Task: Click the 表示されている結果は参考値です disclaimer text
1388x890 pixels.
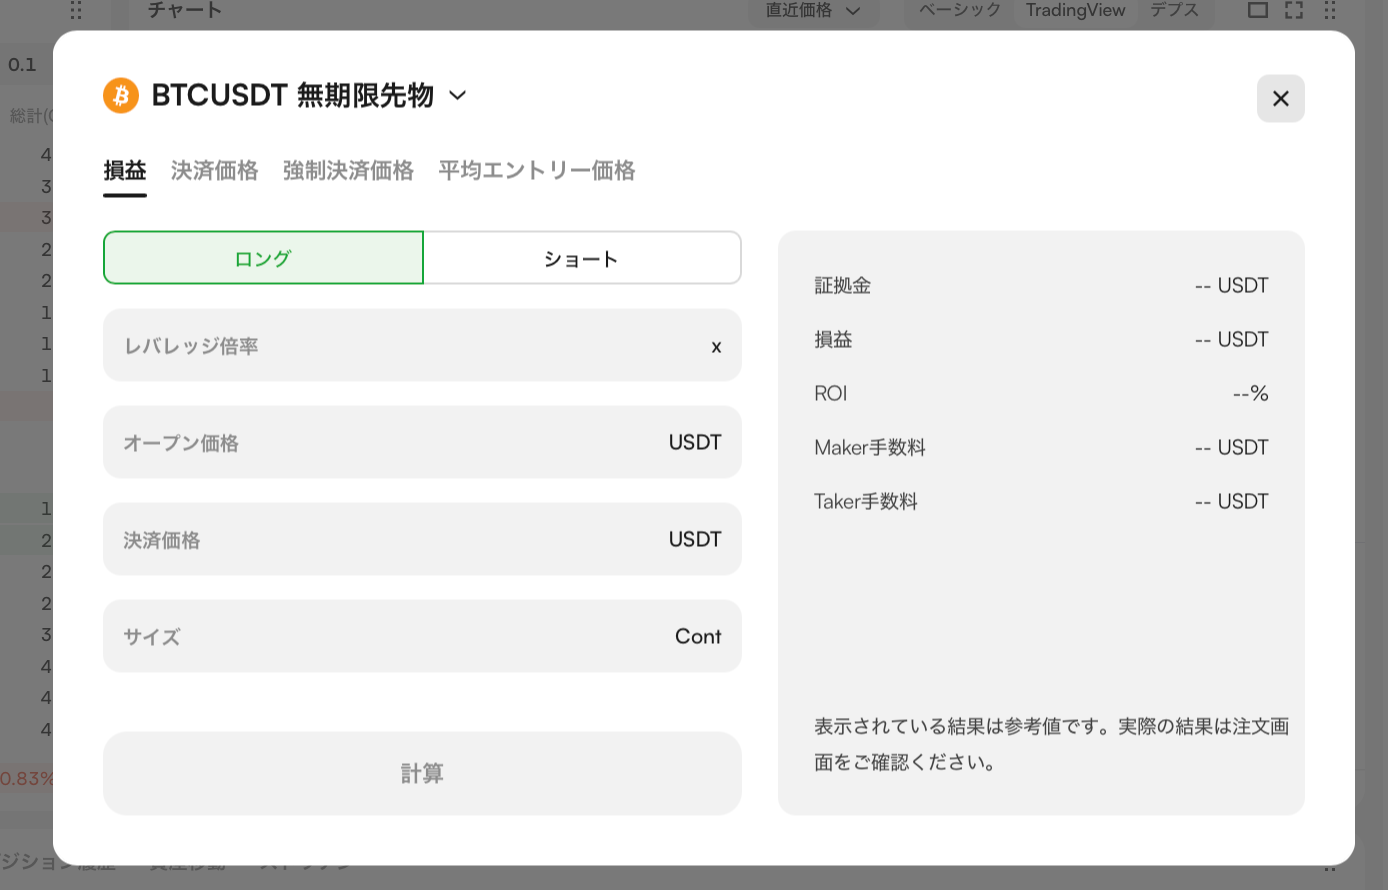Action: pos(1051,744)
